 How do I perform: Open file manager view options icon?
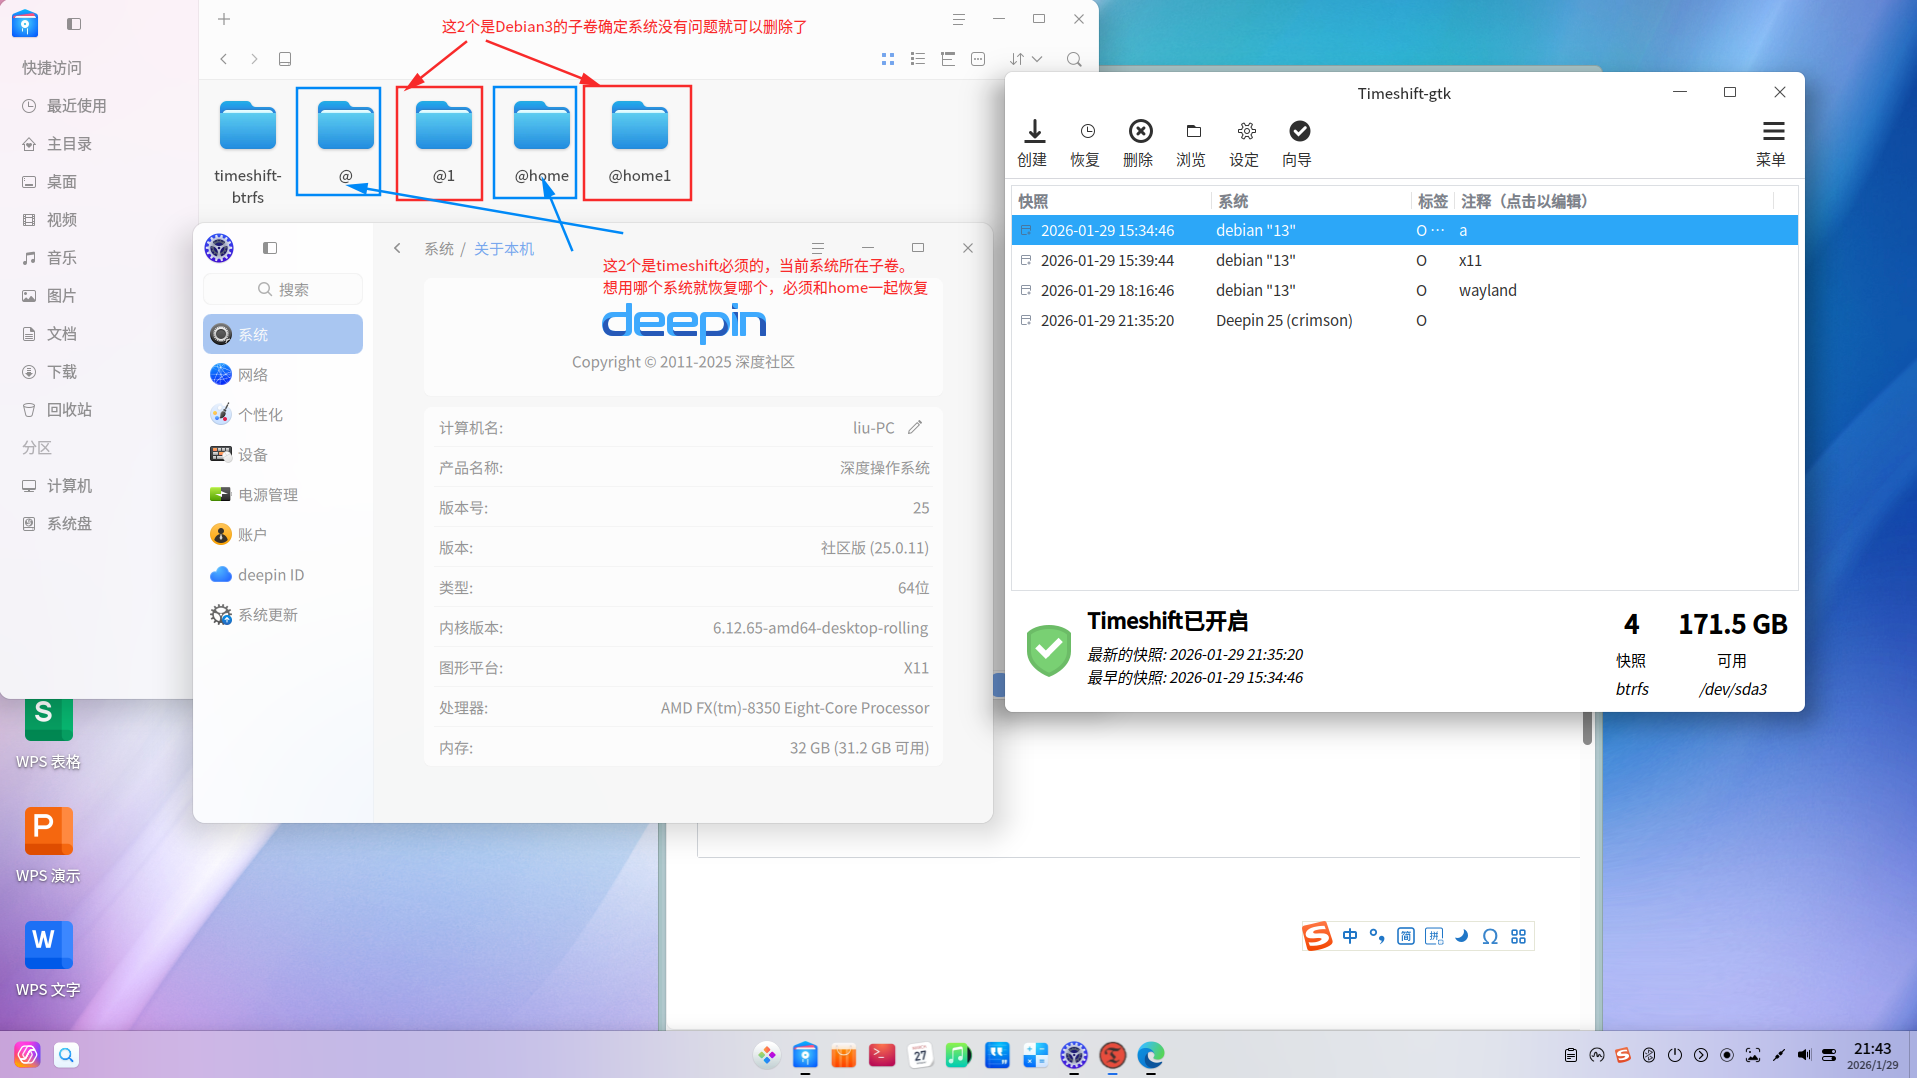point(978,59)
